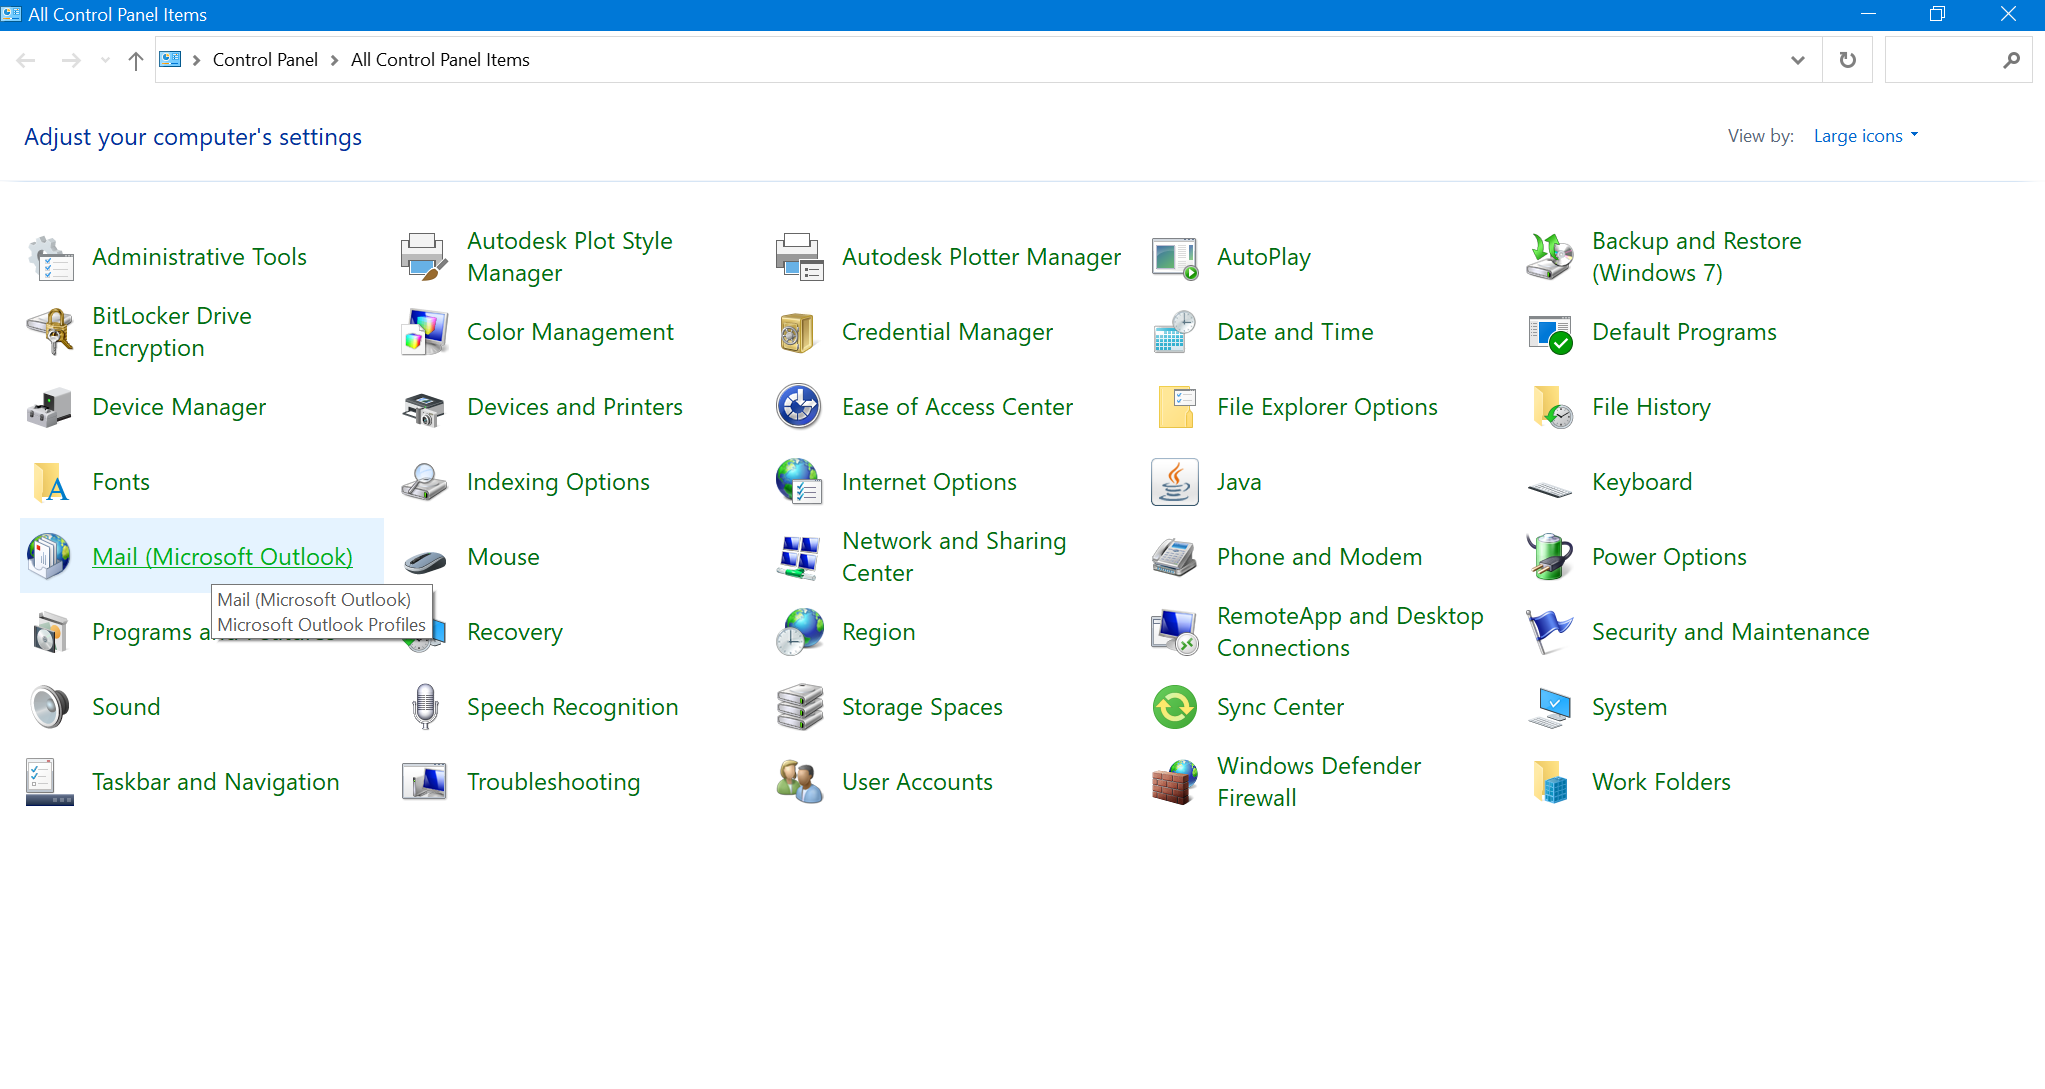Open the Java coffee cup icon
2045x1089 pixels.
1175,483
